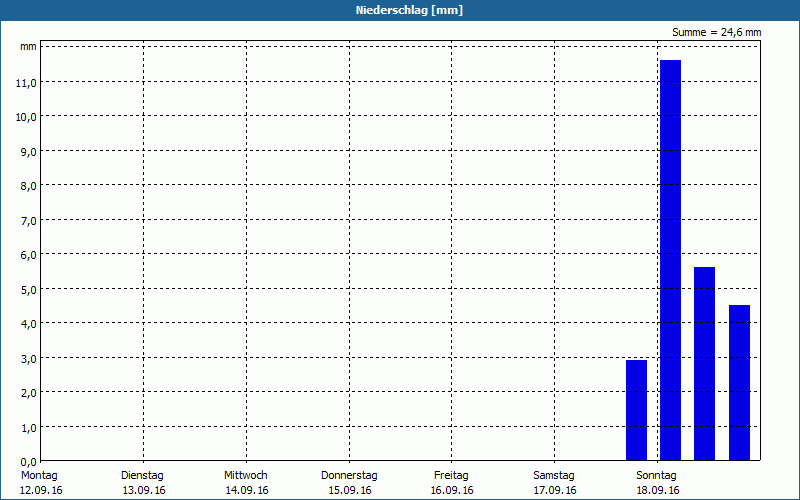Screen dimensions: 800x500
Task: Click the 7,0 y-axis value
Action: pos(29,220)
